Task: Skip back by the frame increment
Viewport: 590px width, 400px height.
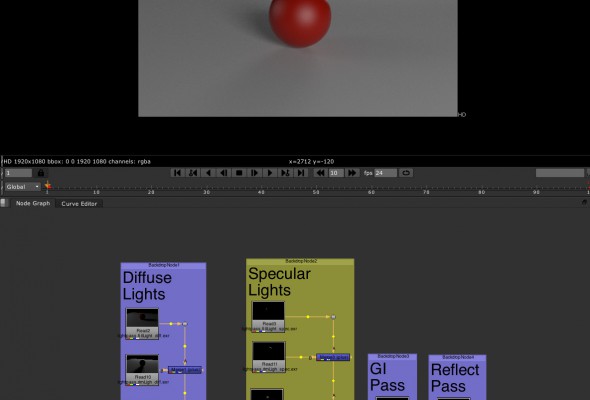Action: [x=320, y=173]
